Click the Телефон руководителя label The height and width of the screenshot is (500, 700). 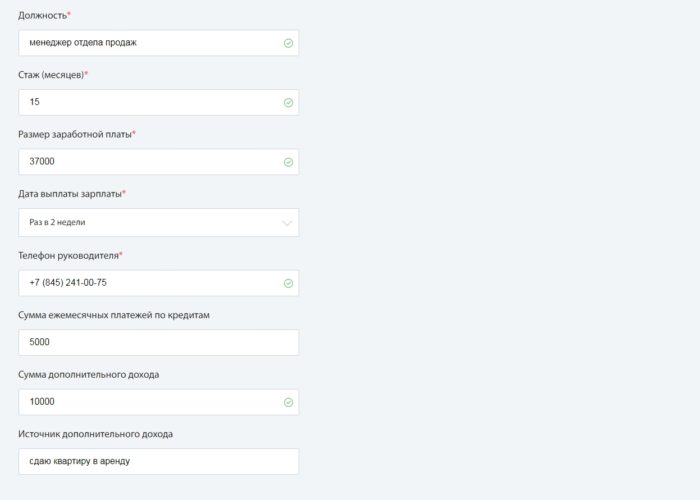(x=67, y=255)
